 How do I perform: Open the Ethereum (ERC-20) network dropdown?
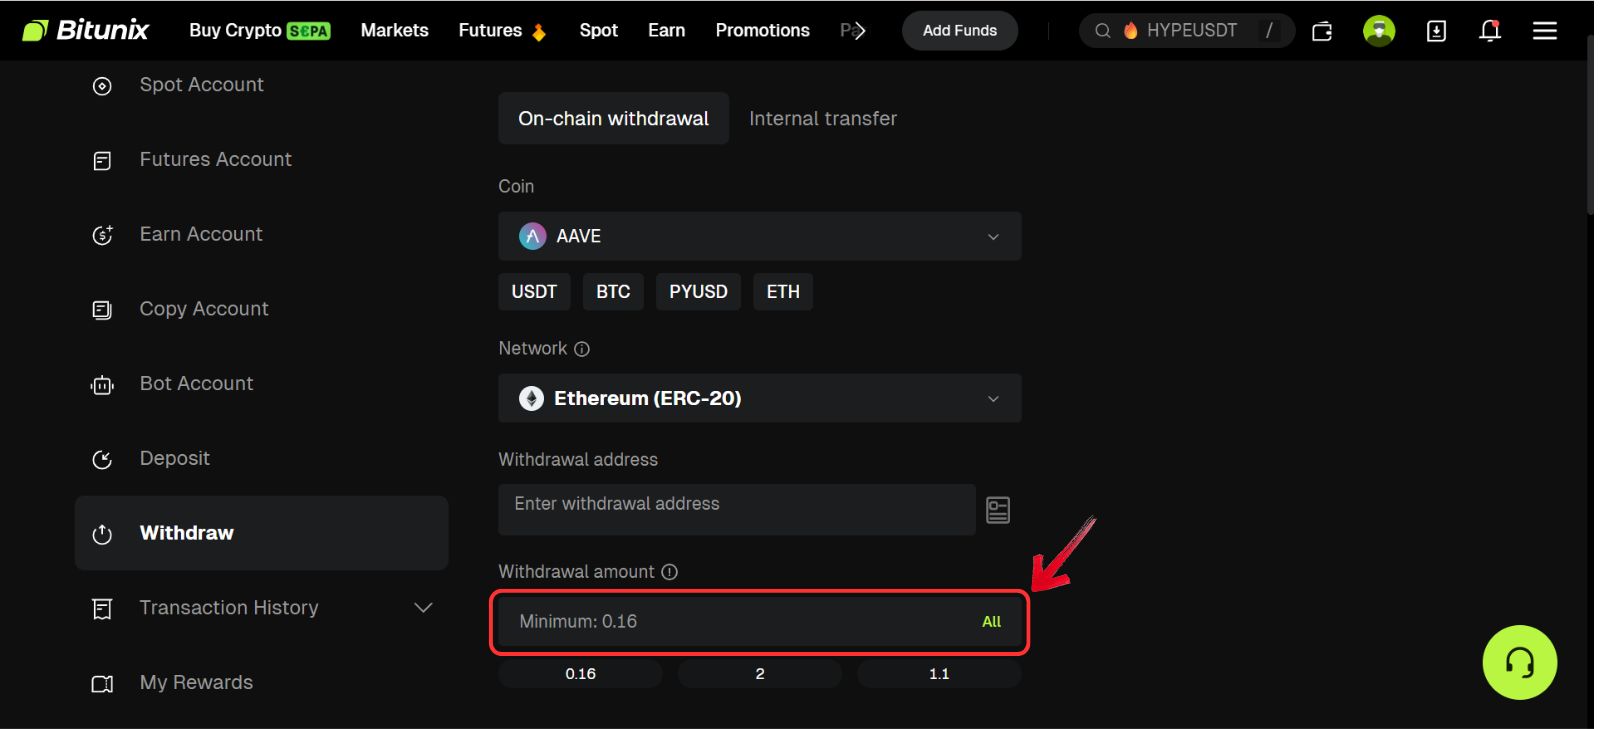[x=759, y=398]
